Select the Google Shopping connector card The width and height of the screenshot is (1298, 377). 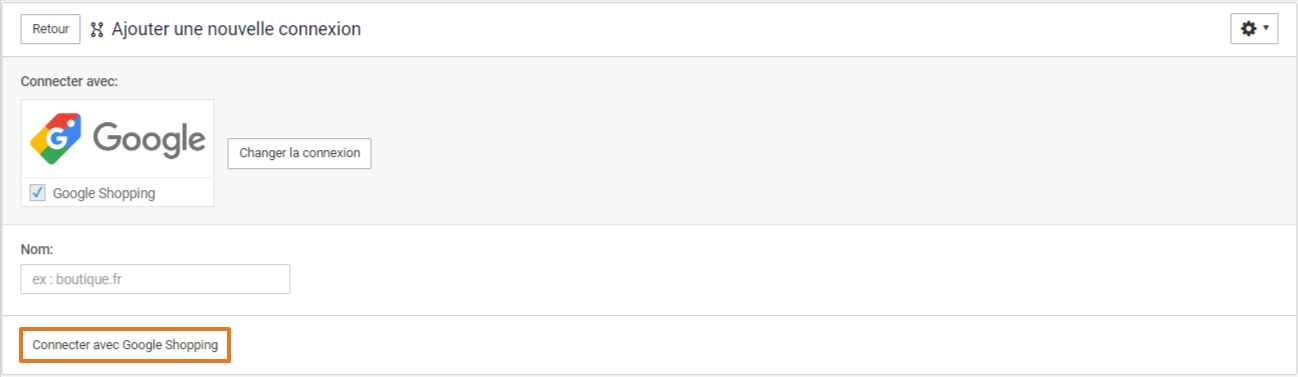coord(118,153)
